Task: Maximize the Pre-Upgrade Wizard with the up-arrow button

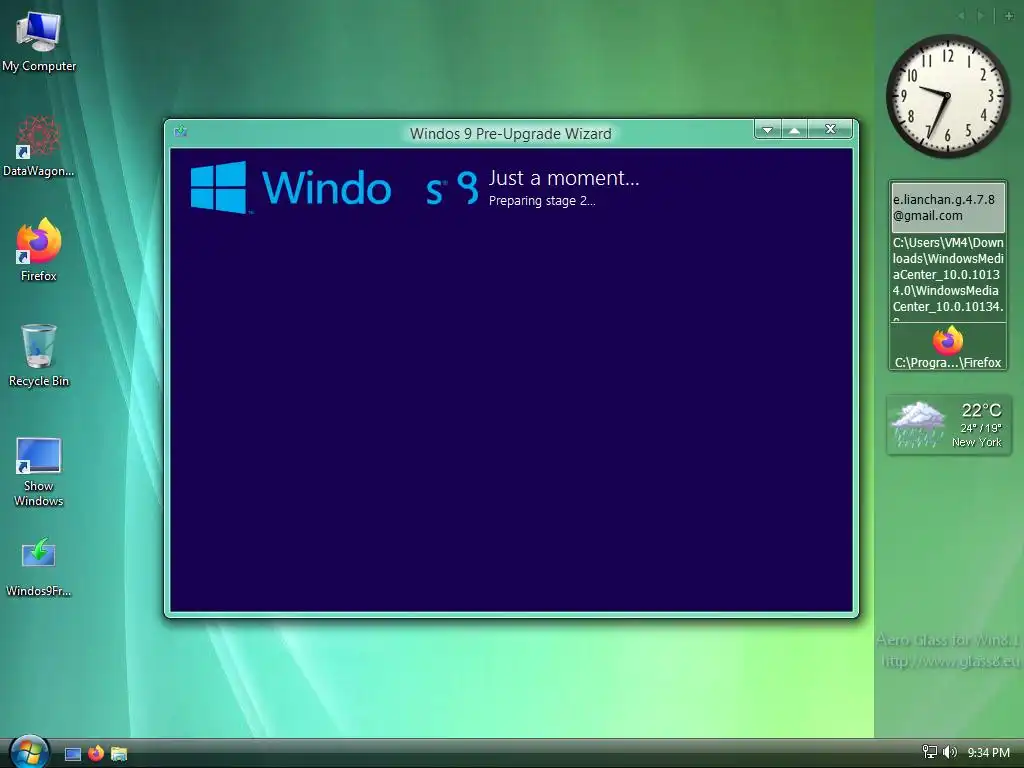Action: [x=794, y=129]
